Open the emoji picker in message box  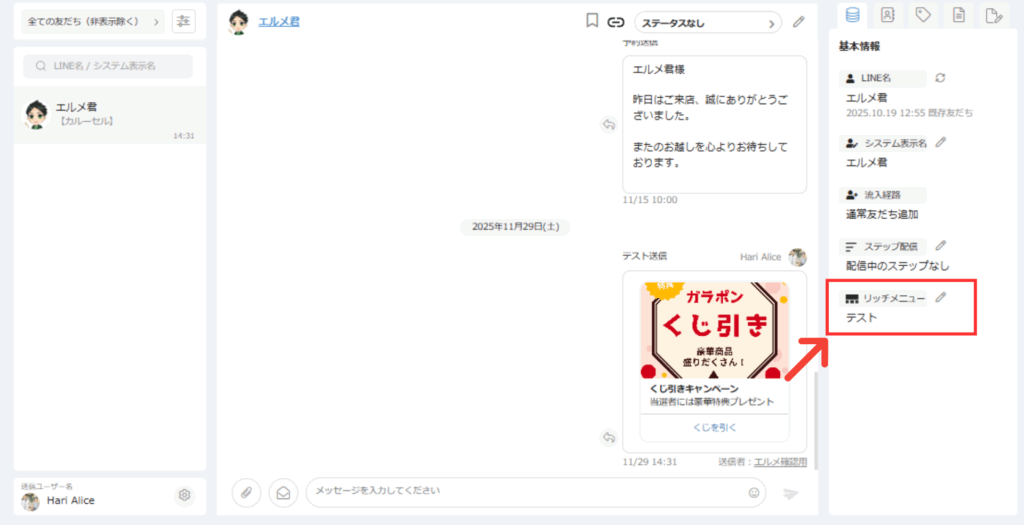coord(753,492)
